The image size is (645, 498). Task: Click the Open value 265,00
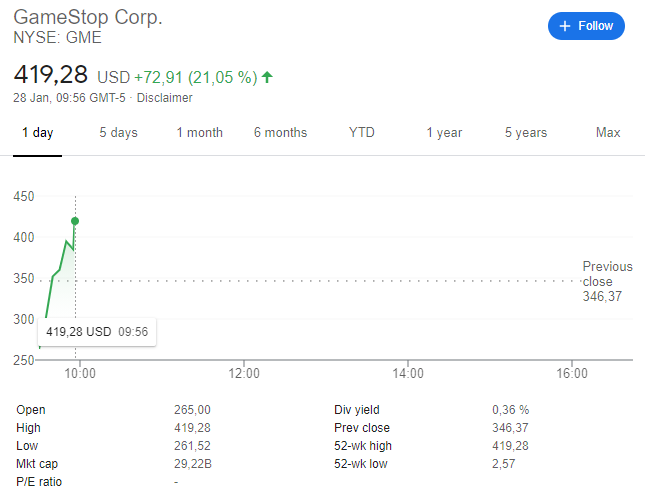192,410
